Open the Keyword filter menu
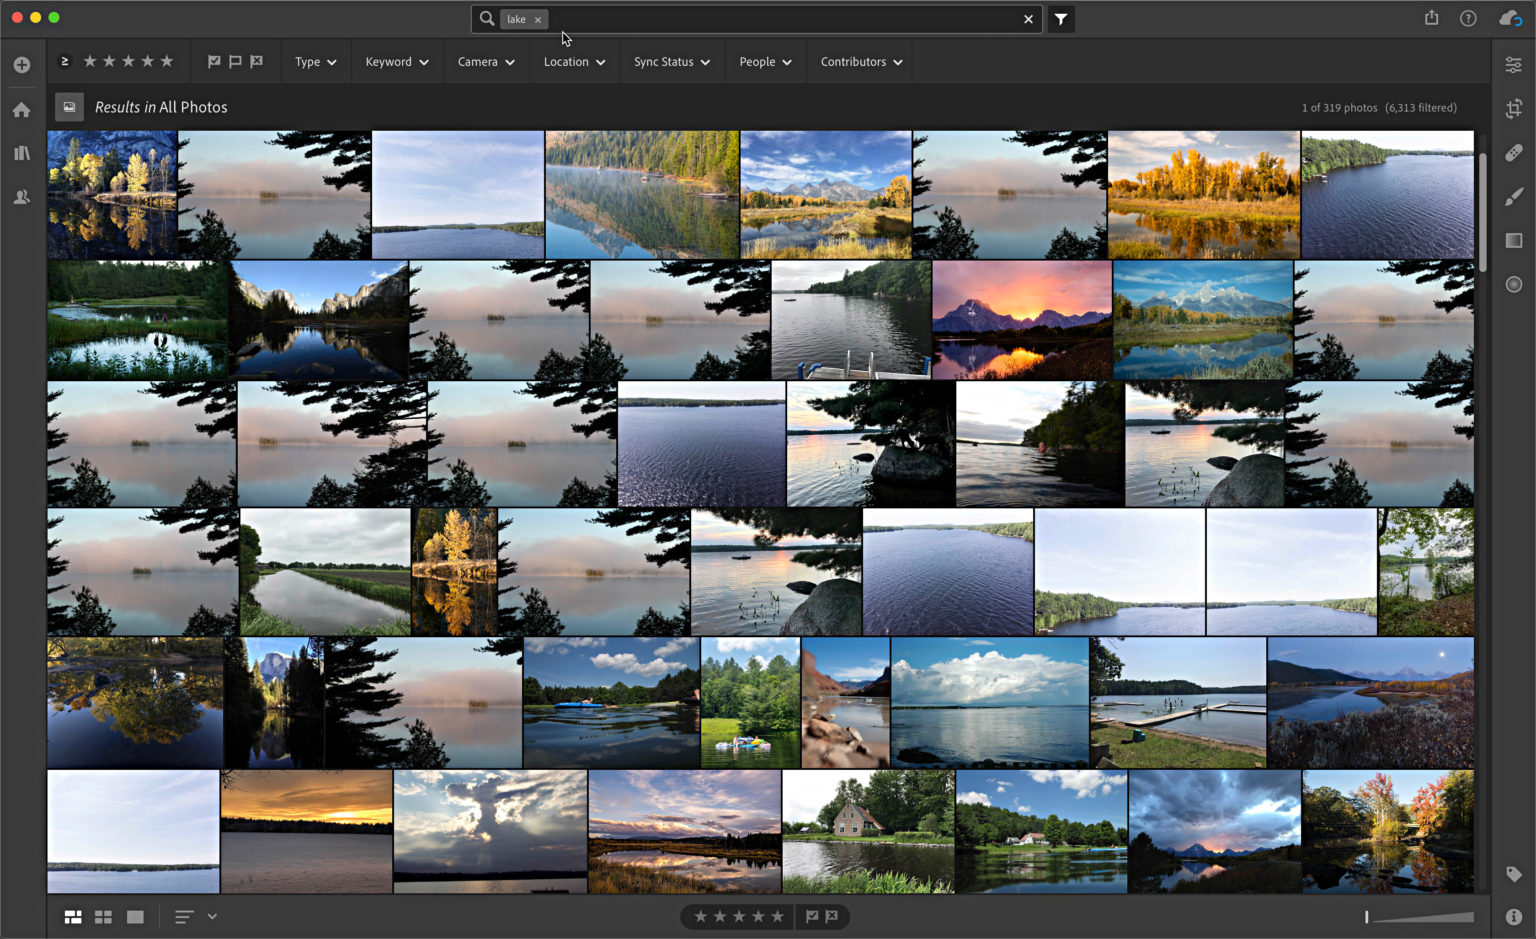The height and width of the screenshot is (939, 1536). pyautogui.click(x=396, y=61)
